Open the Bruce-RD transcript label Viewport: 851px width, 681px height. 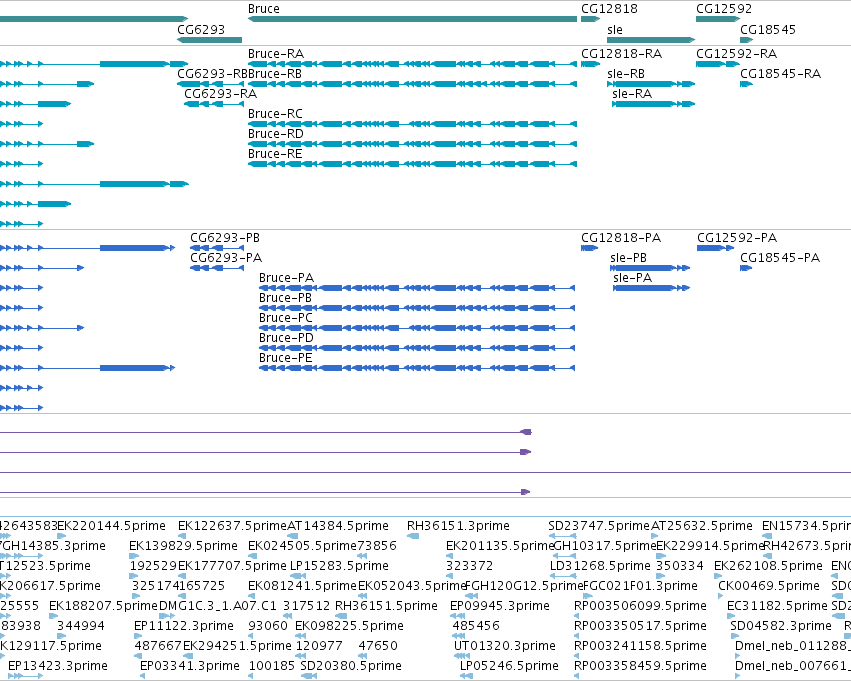276,134
